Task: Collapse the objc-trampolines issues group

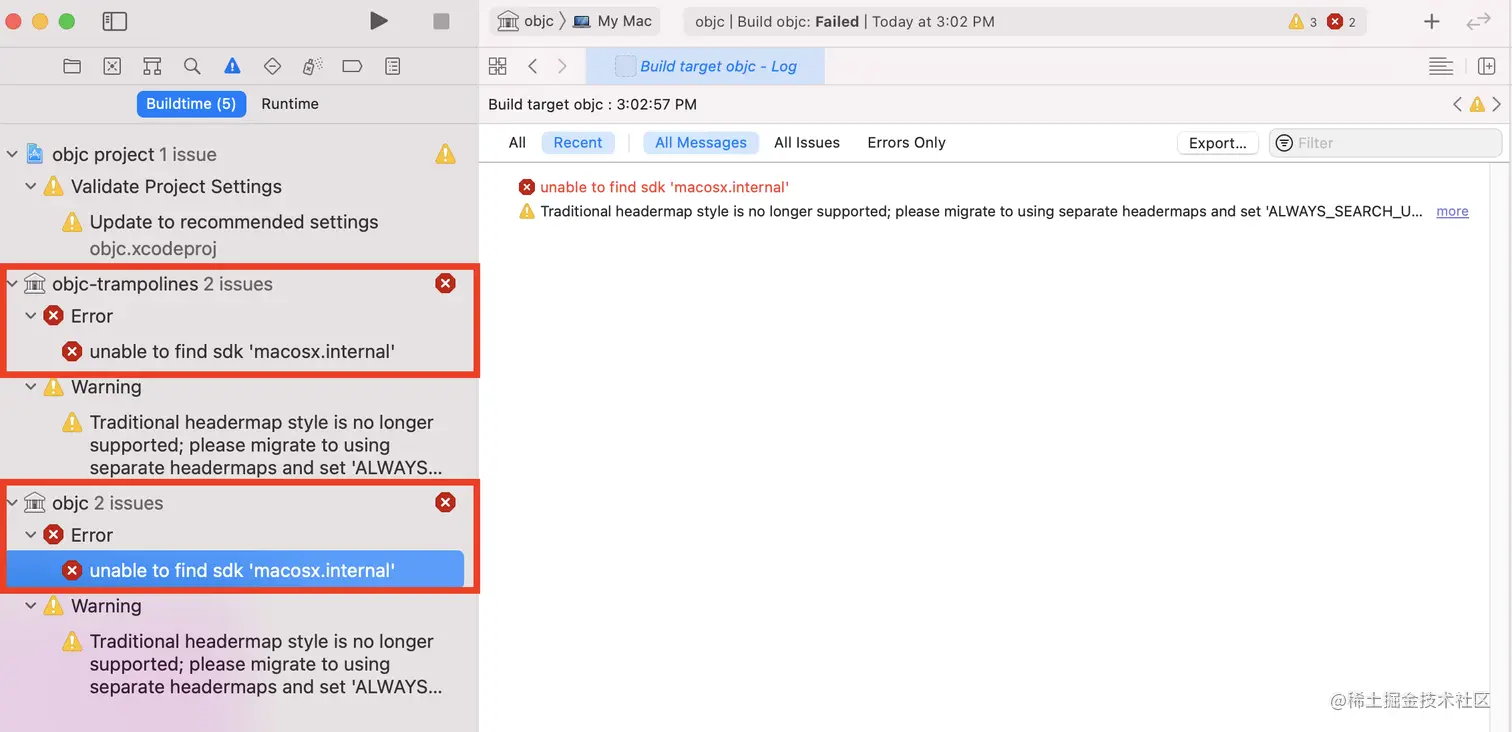Action: 12,284
